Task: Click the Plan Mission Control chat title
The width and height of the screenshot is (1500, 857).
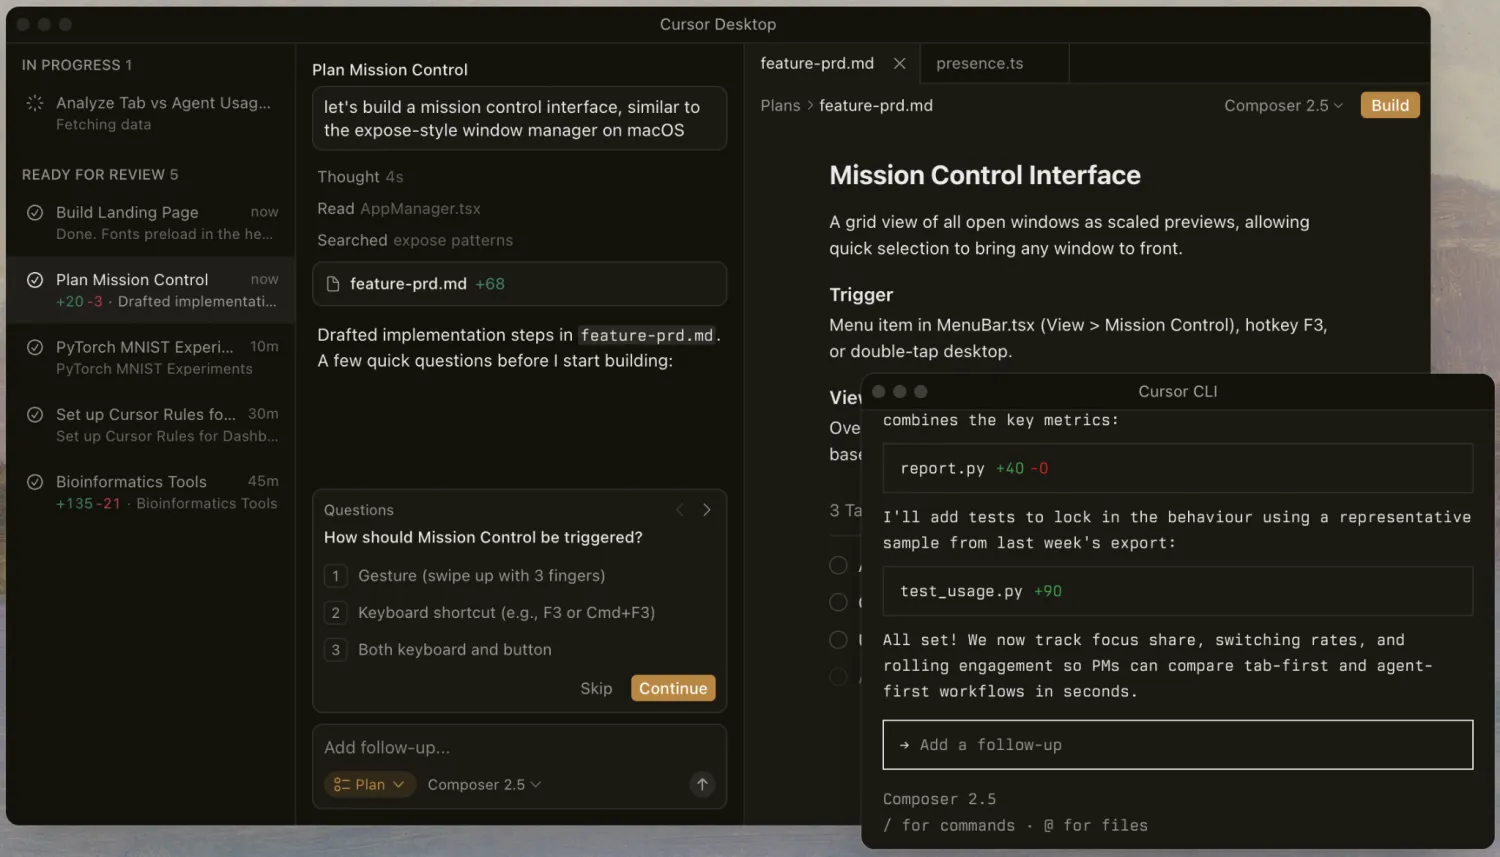Action: (x=390, y=70)
